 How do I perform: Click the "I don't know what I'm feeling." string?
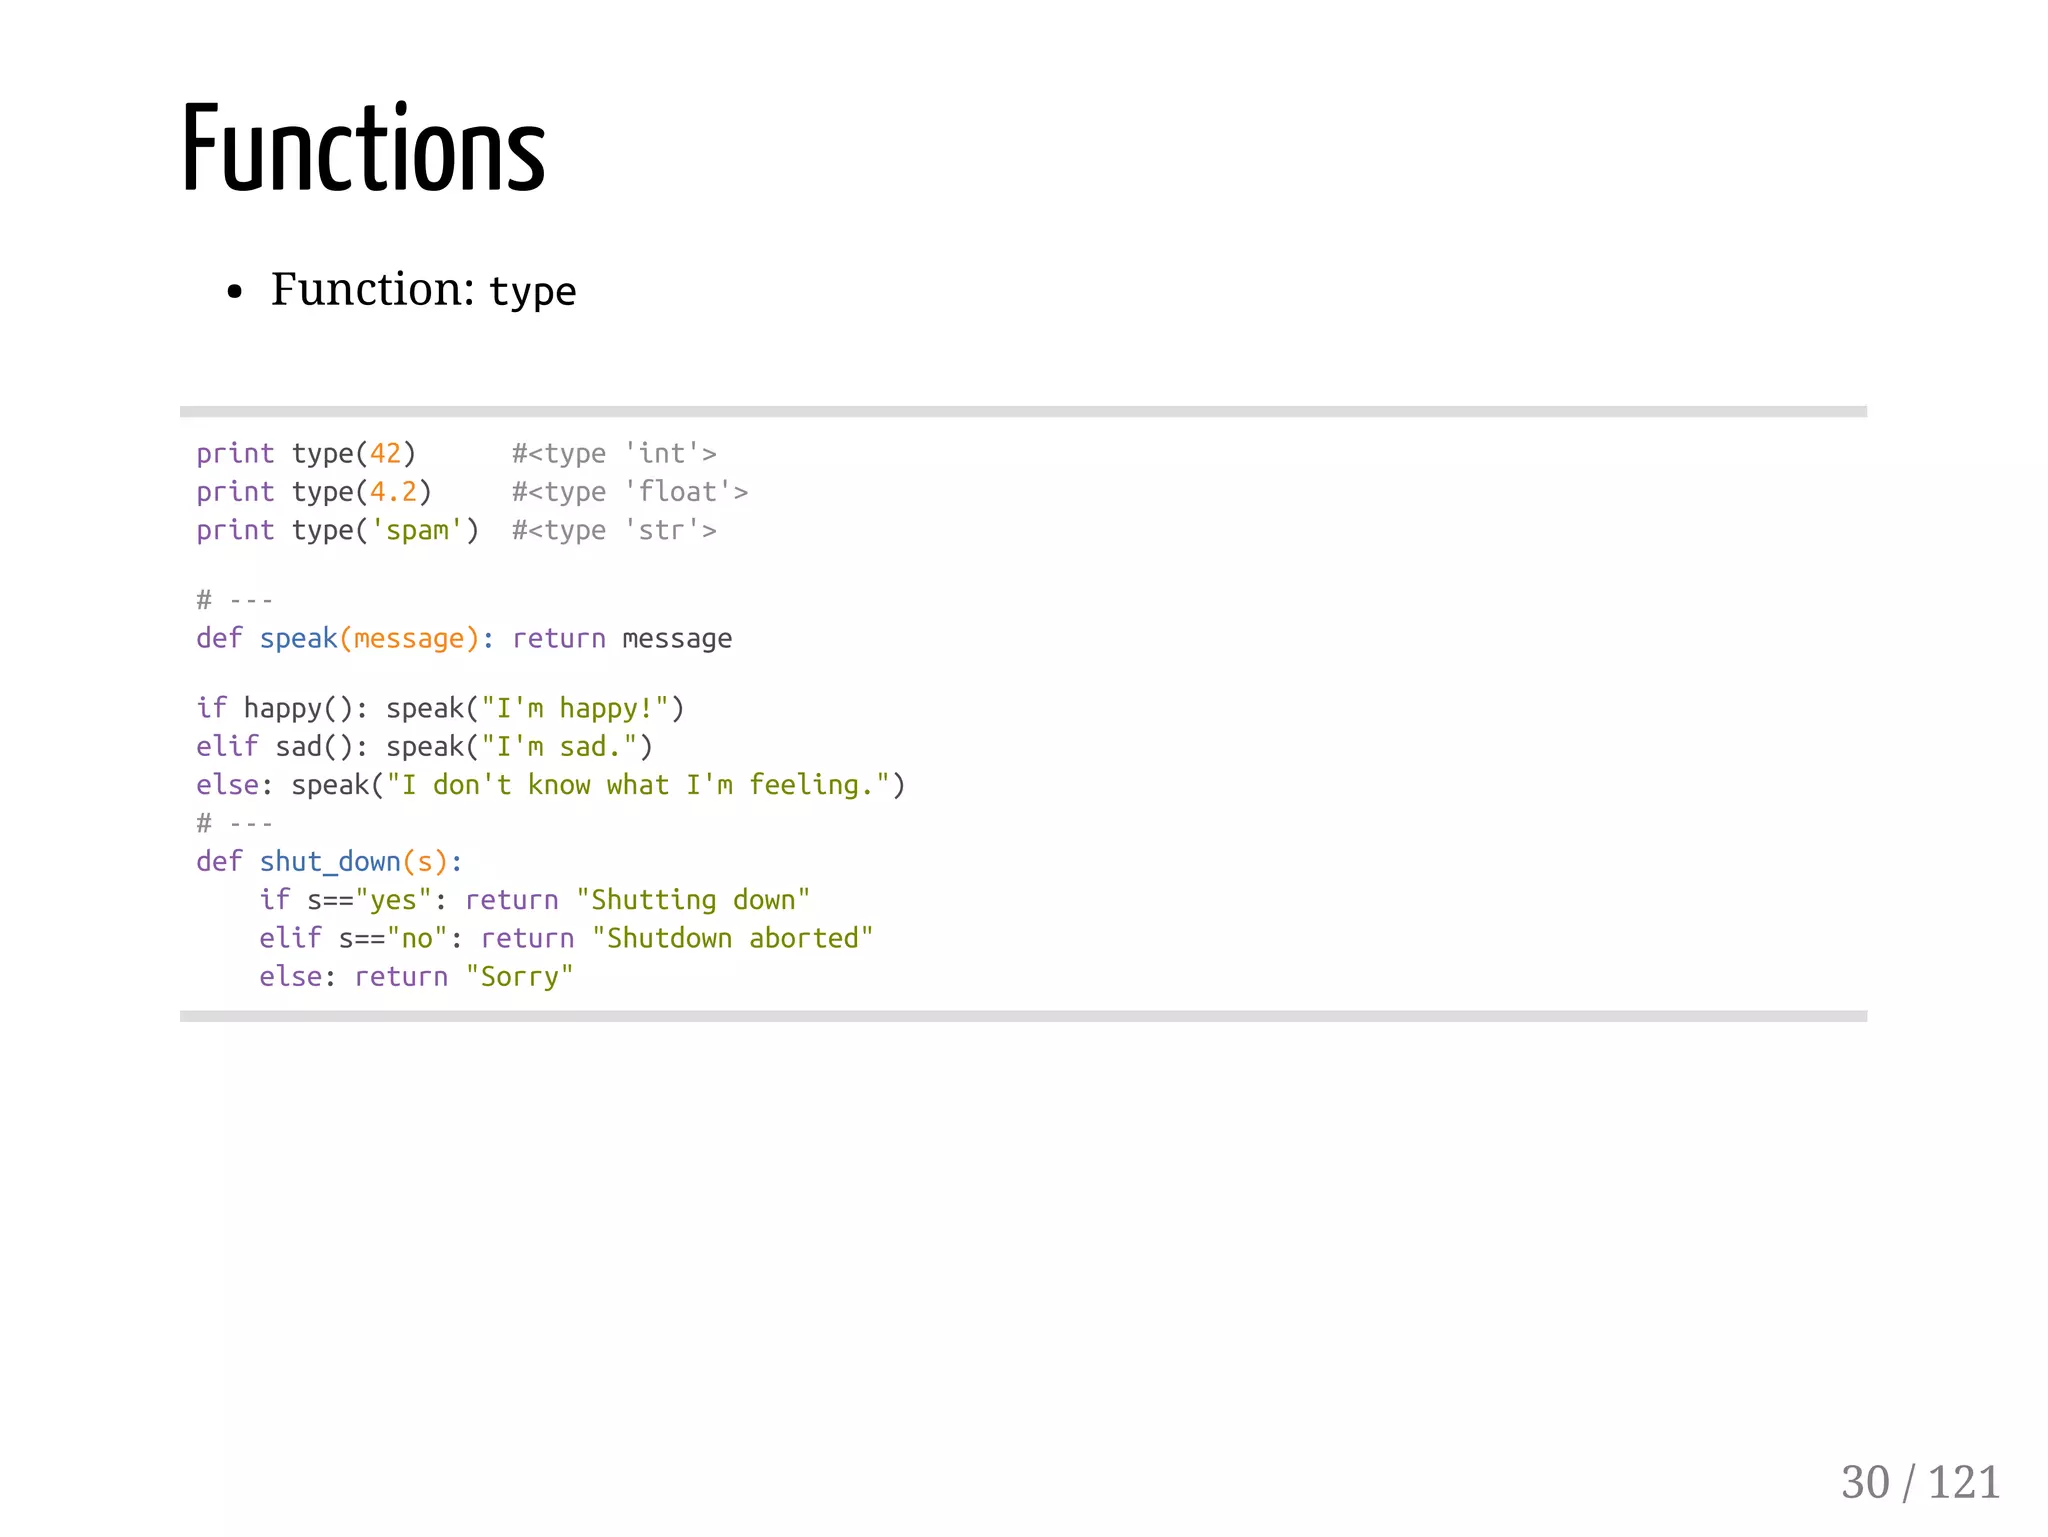[x=638, y=785]
